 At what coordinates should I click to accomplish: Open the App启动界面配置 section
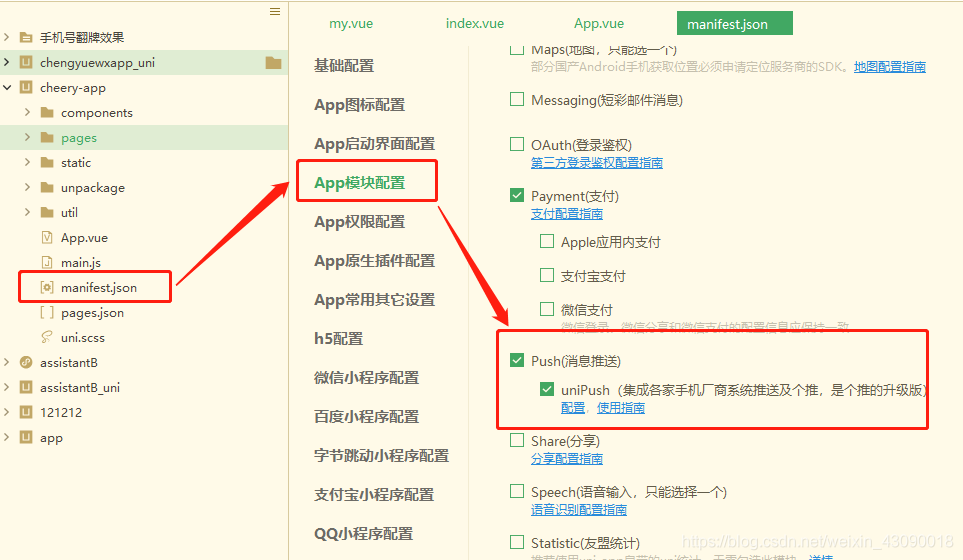click(x=375, y=144)
